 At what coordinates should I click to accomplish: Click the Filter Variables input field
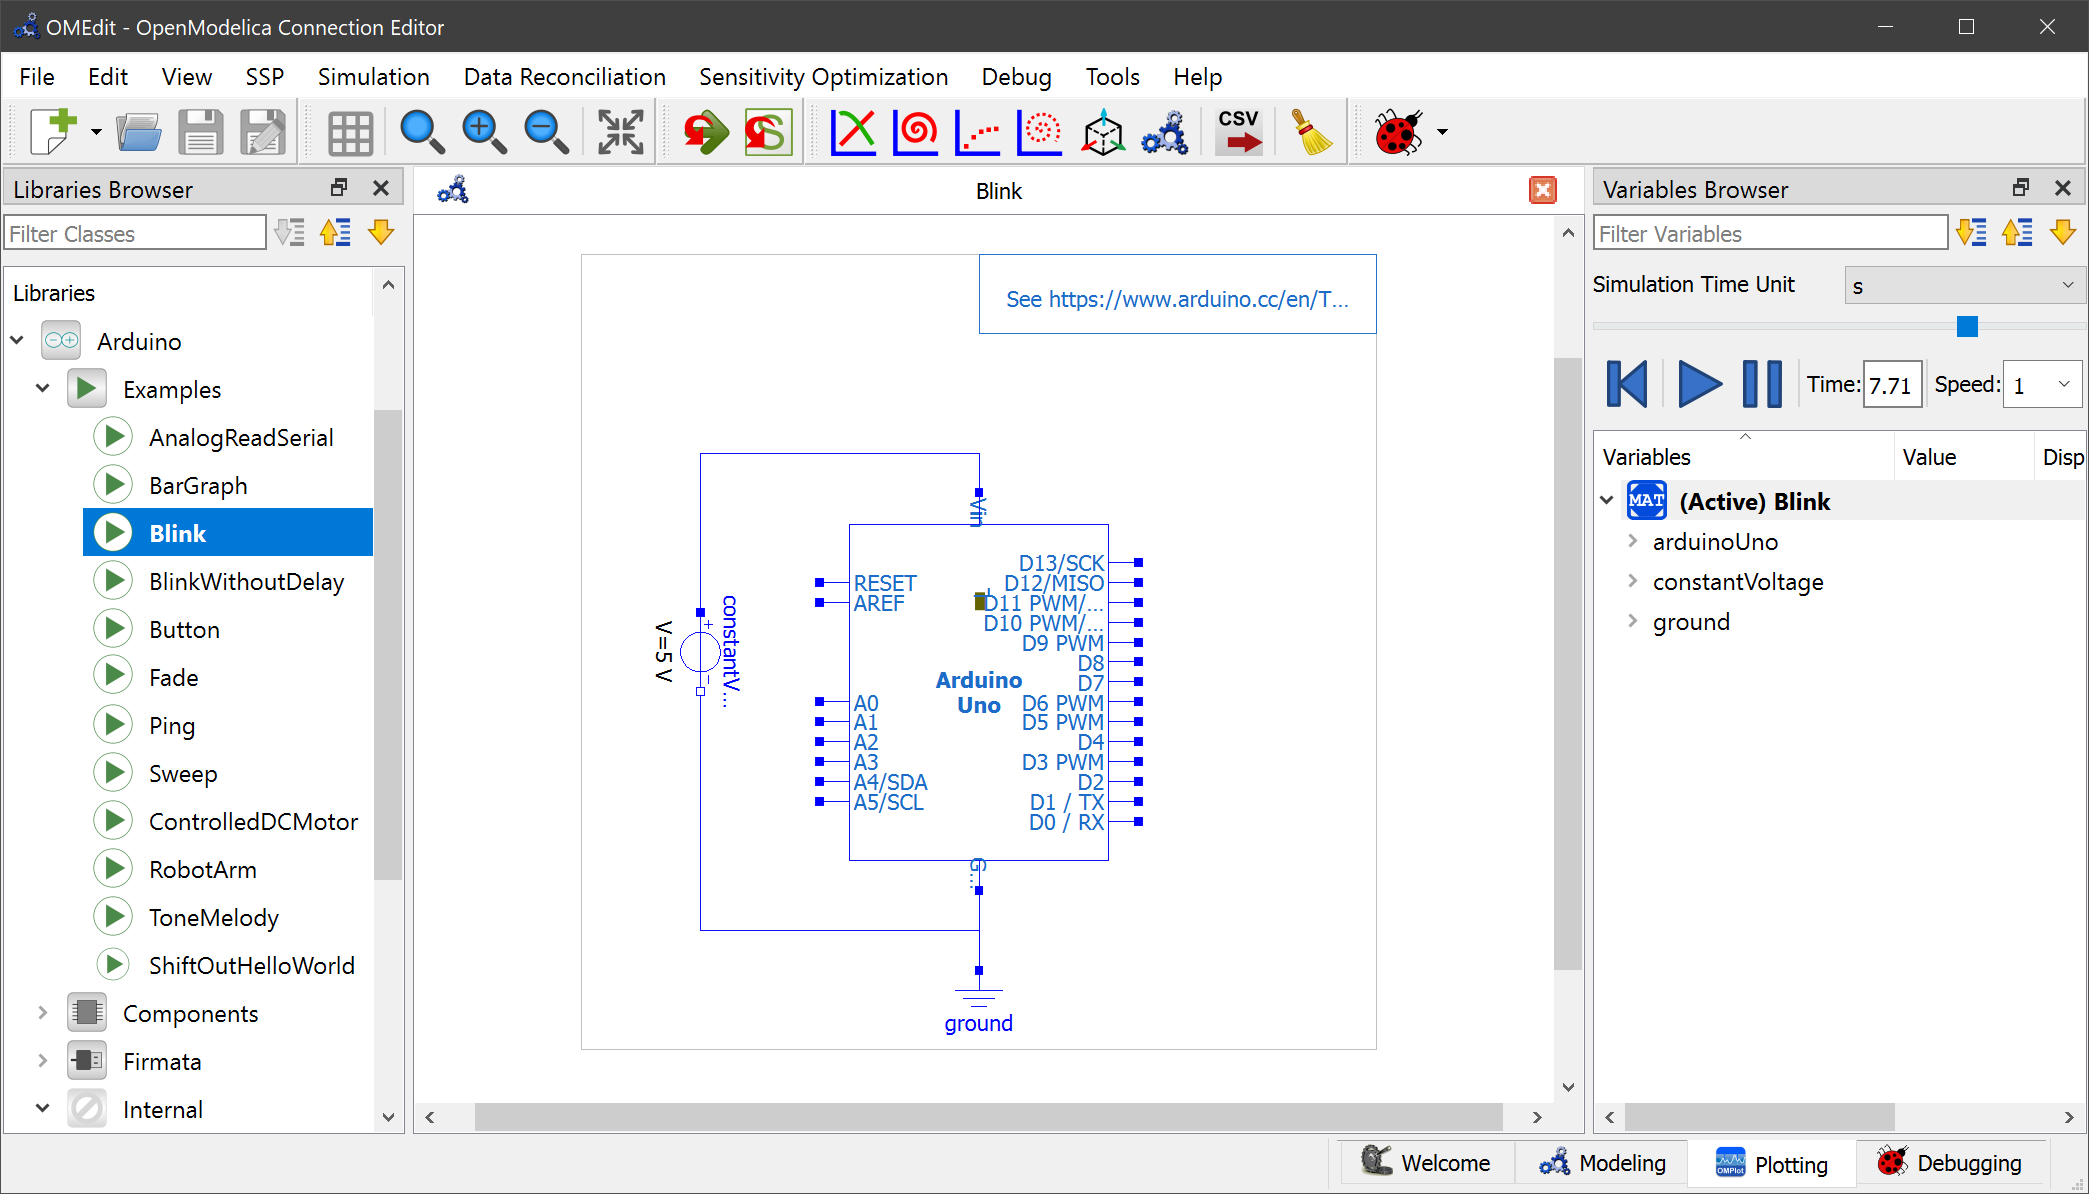pos(1769,234)
